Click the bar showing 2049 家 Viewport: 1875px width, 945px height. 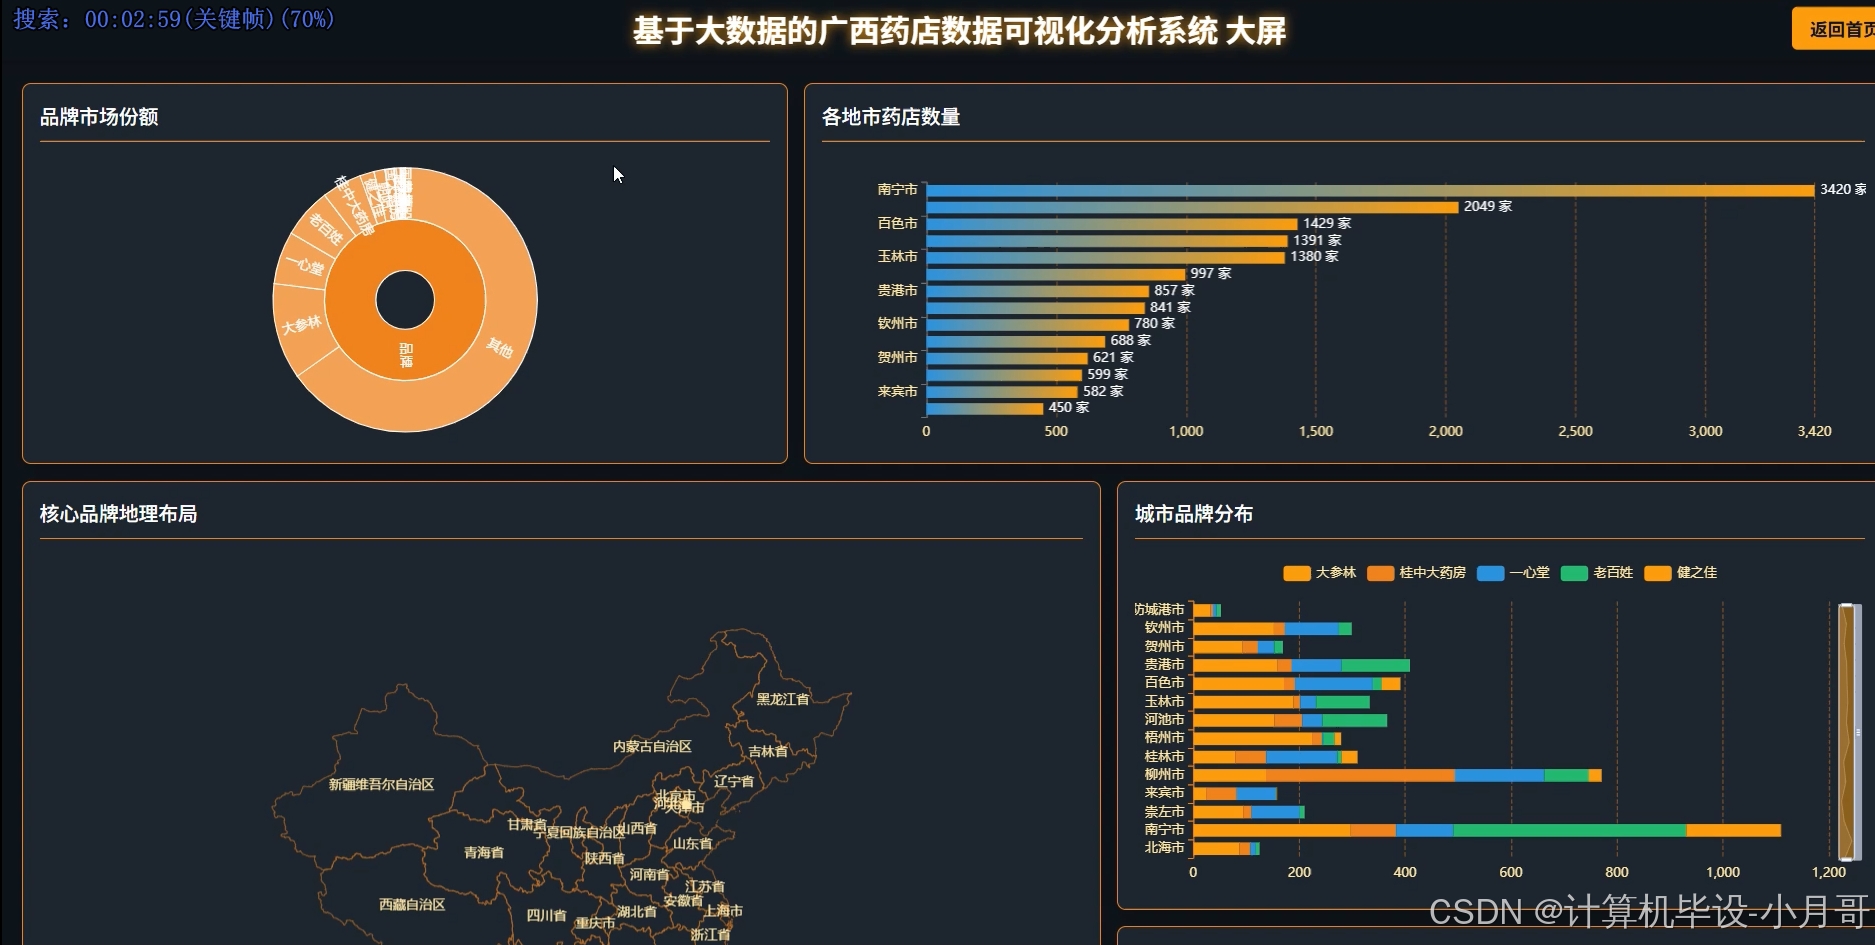coord(1192,207)
